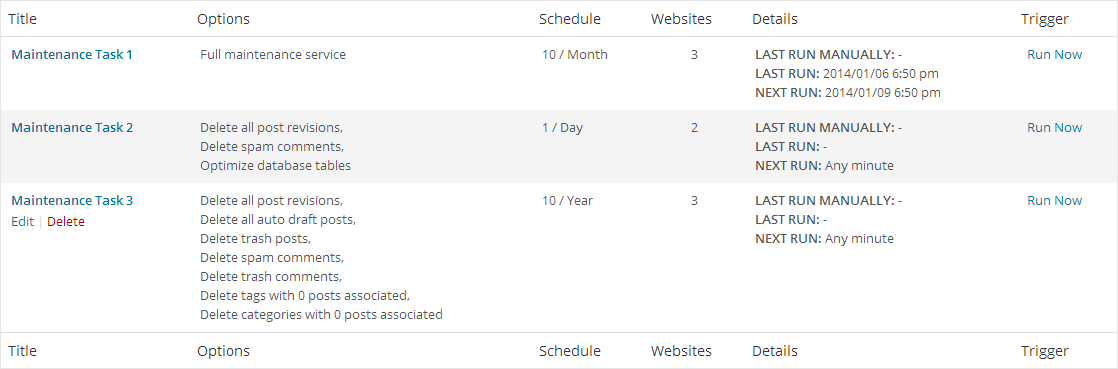Viewport: 1118px width, 369px height.
Task: Open Maintenance Task 3 link
Action: tap(72, 201)
